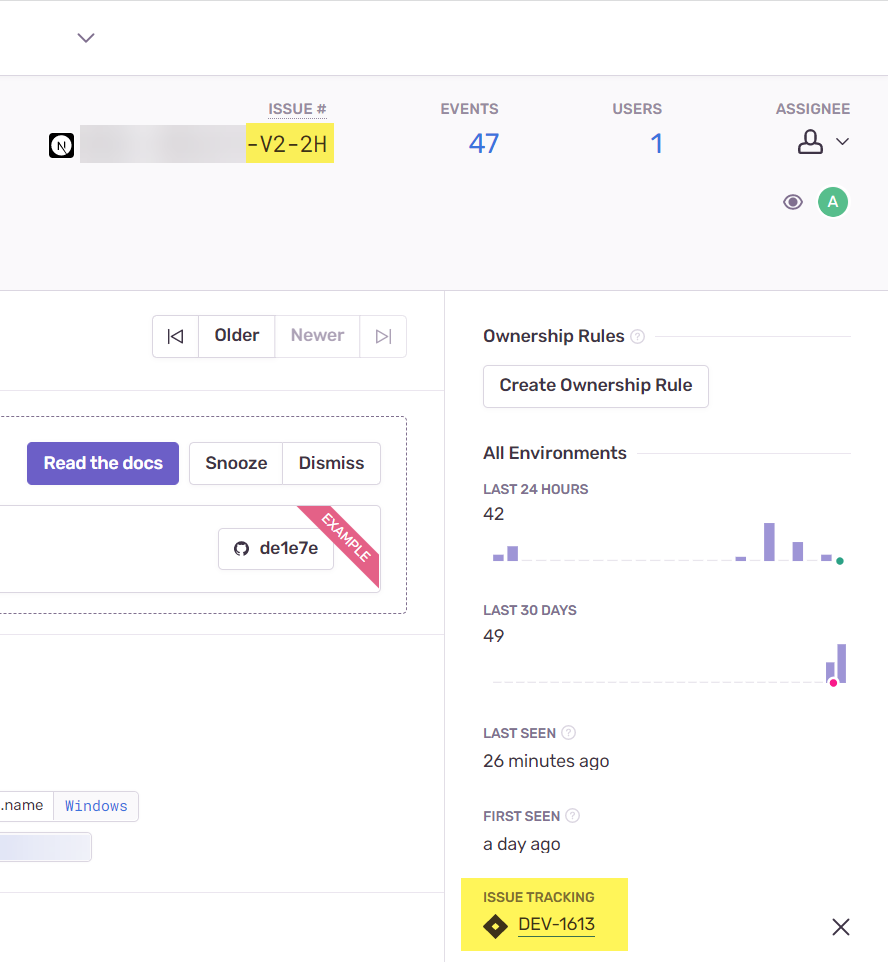Select the 26 minutes ago text

(x=546, y=761)
